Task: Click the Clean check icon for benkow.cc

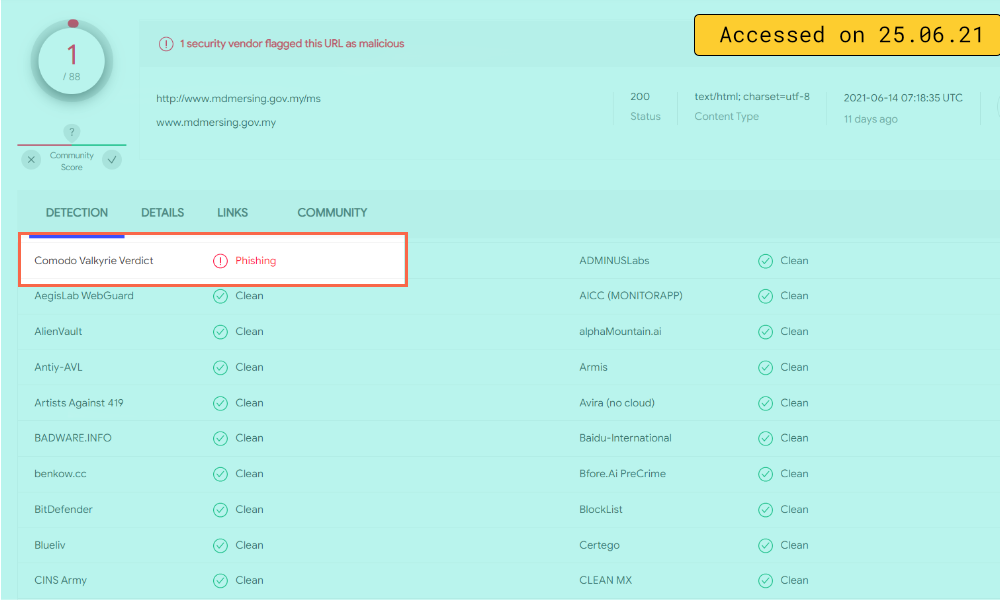Action: click(x=220, y=474)
